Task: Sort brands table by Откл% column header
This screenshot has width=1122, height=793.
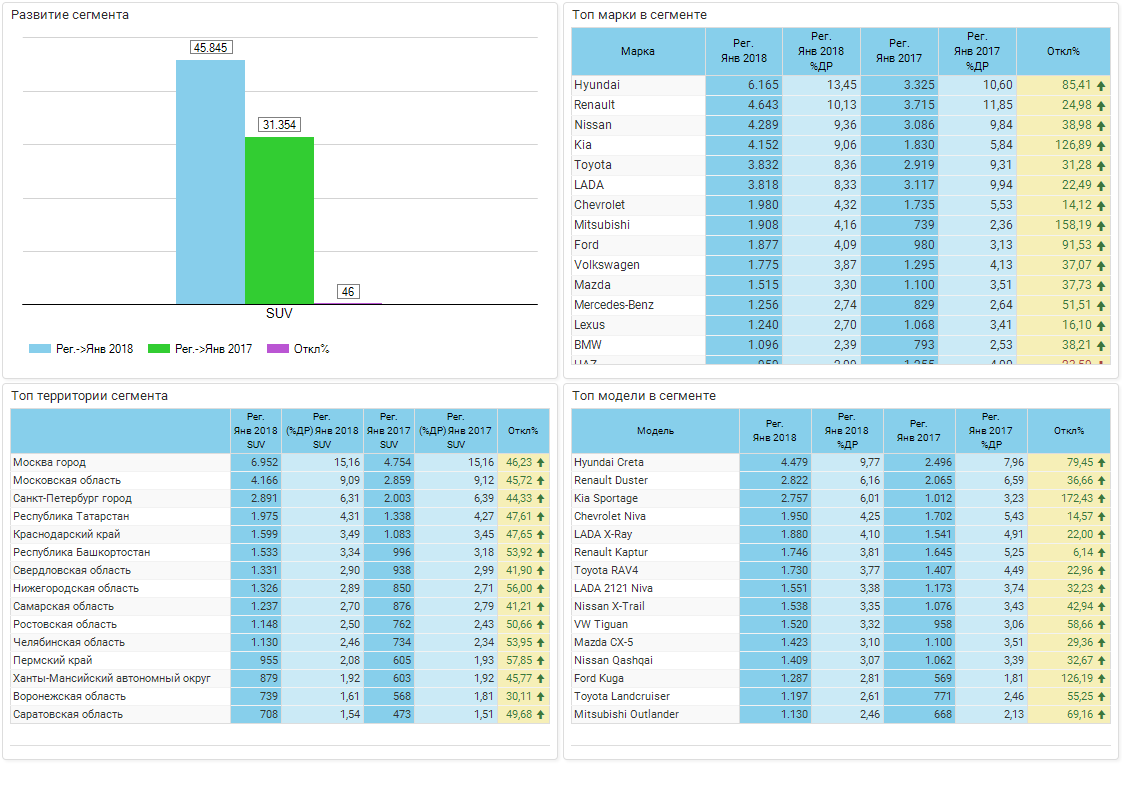Action: tap(1063, 52)
